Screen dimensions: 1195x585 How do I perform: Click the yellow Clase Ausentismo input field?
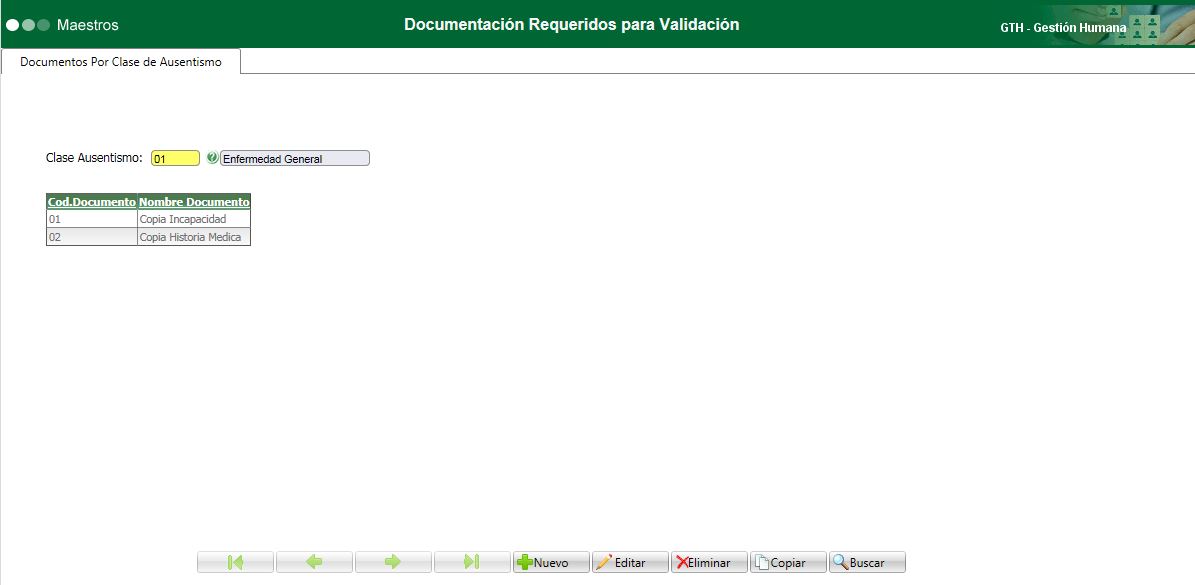pyautogui.click(x=174, y=157)
